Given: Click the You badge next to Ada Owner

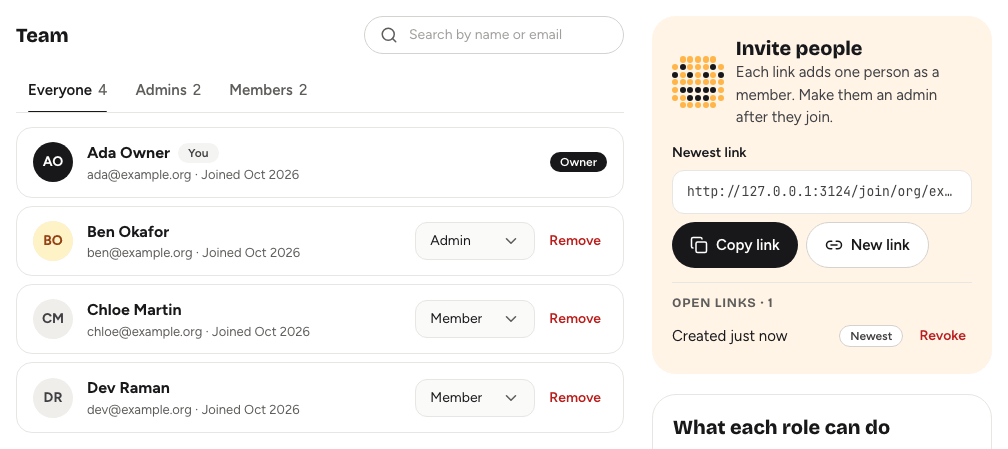Looking at the screenshot, I should pyautogui.click(x=198, y=153).
